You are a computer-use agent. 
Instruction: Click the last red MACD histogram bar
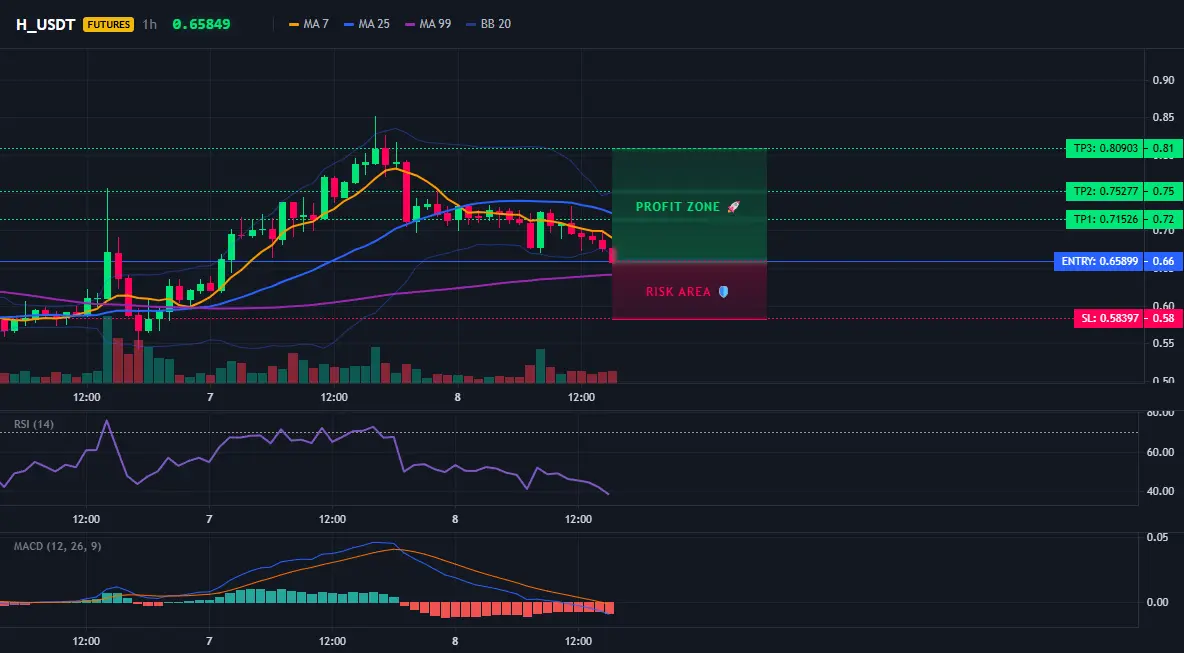pos(609,608)
